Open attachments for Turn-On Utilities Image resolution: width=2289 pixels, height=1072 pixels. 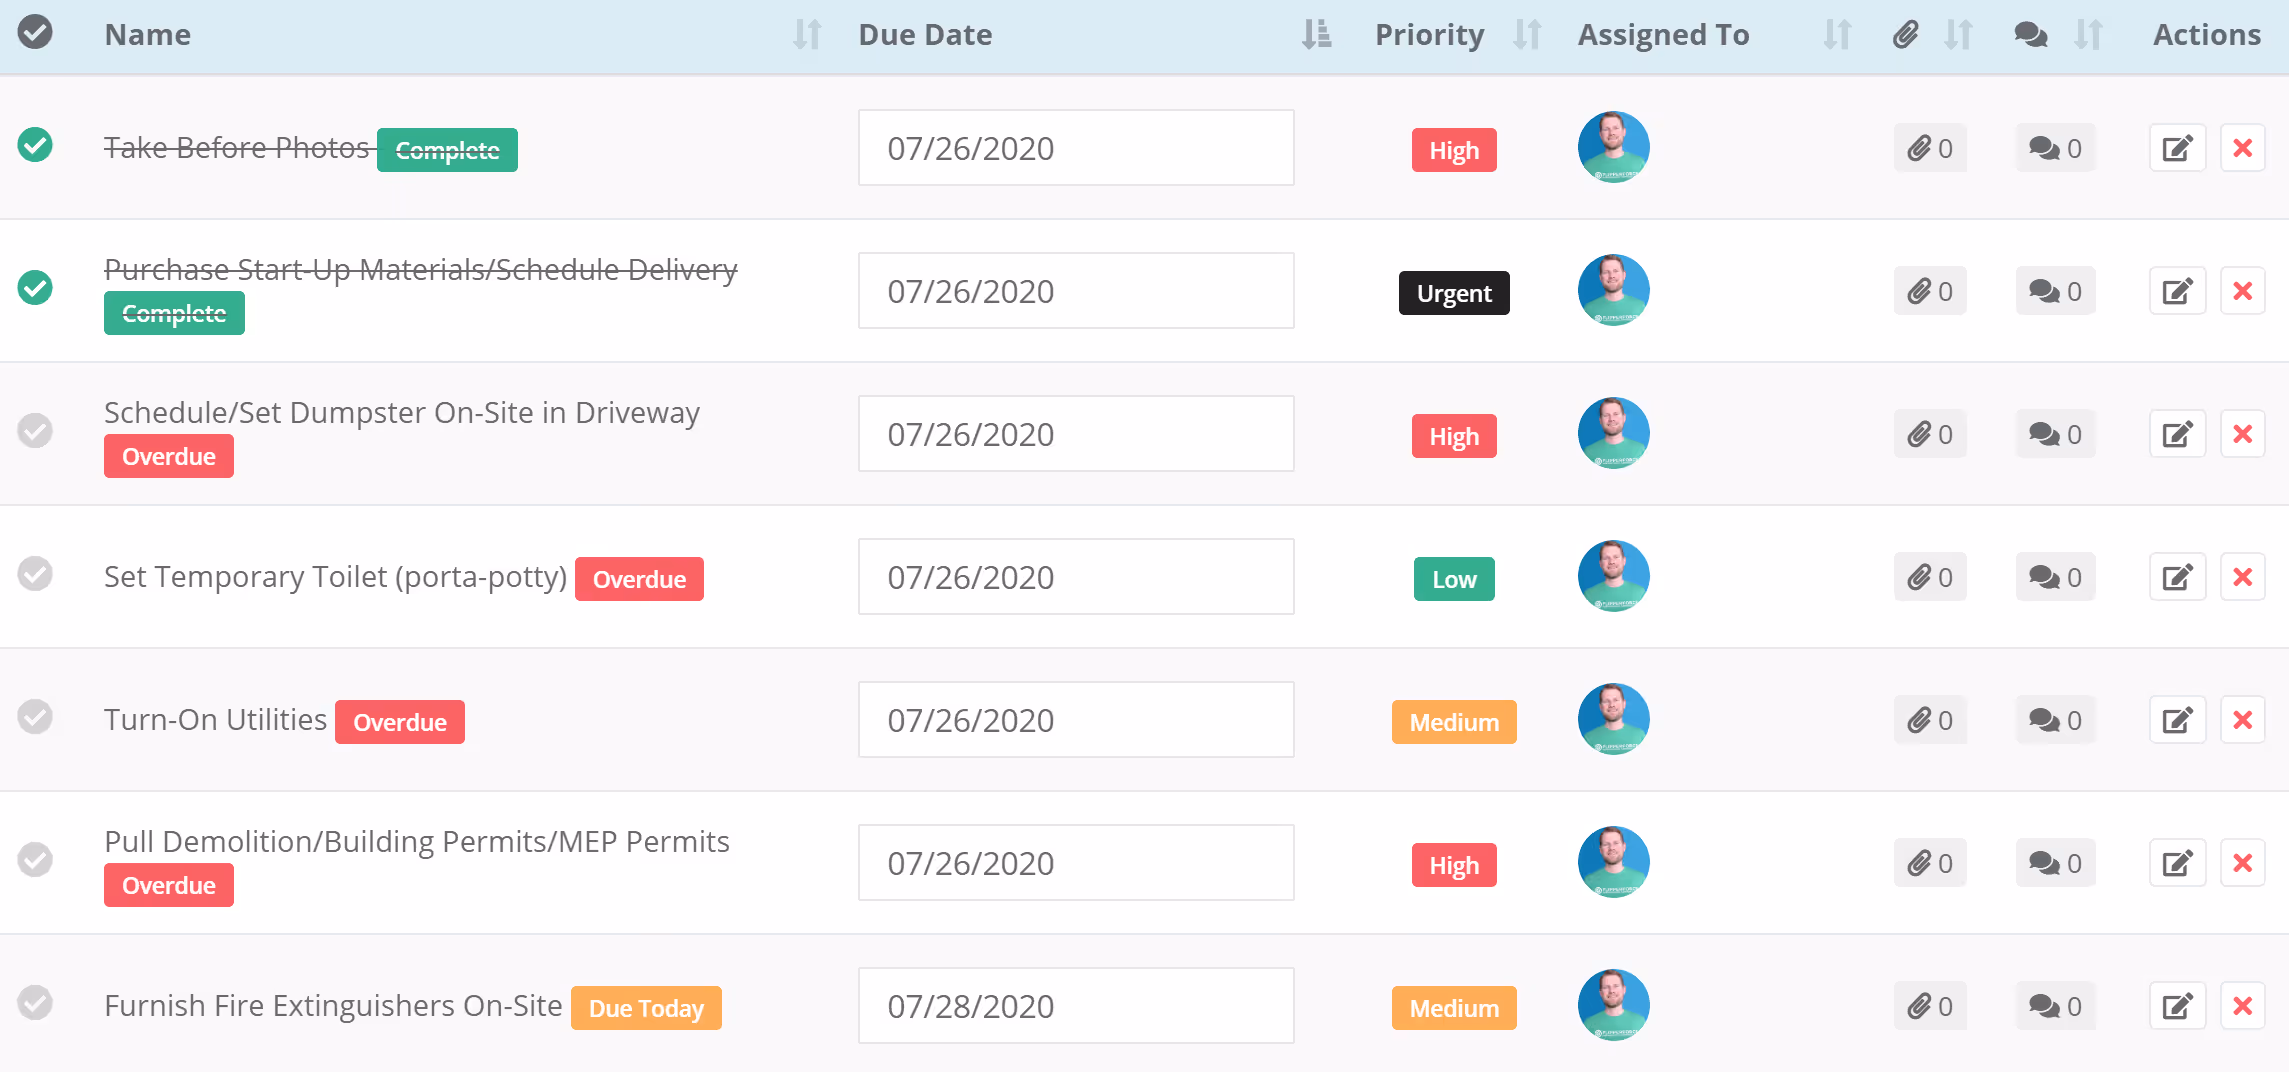coord(1930,720)
